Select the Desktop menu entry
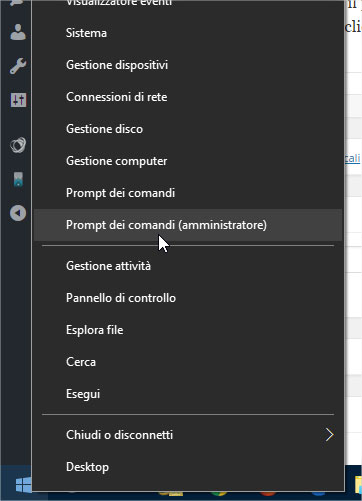 (188, 467)
